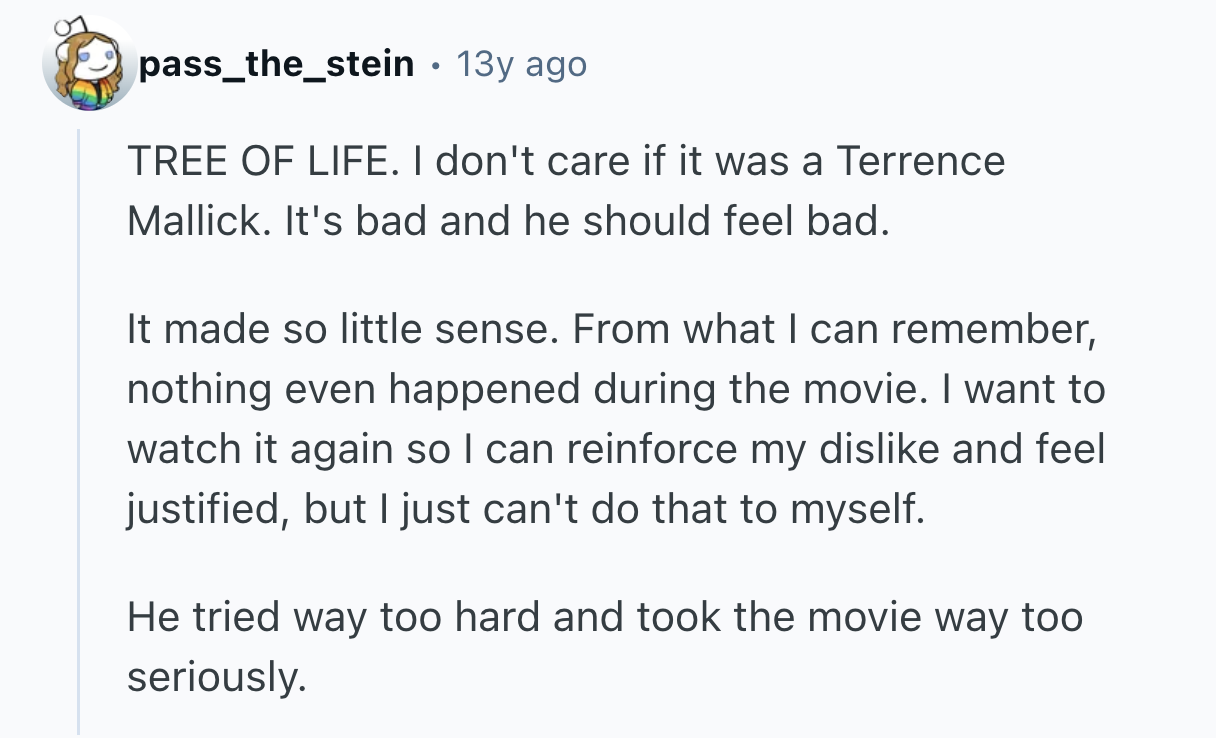This screenshot has height=738, width=1216.
Task: Click the "13y ago" comment timestamp
Action: pyautogui.click(x=521, y=65)
